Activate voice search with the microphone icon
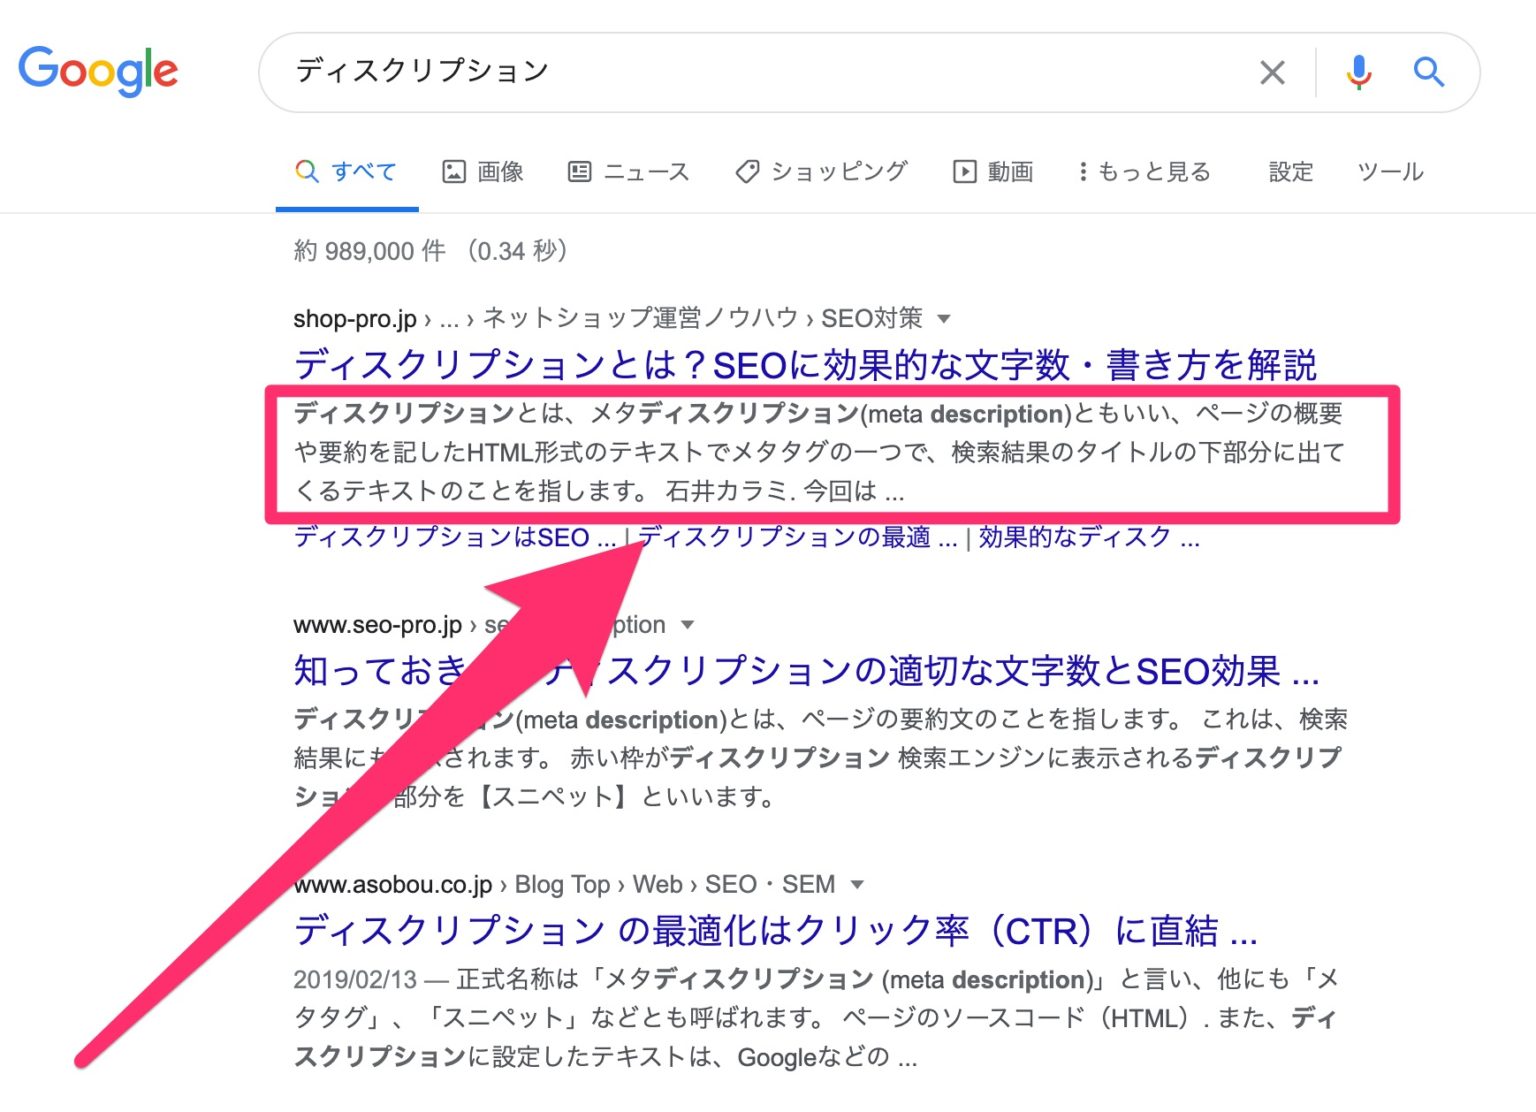Viewport: 1536px width, 1112px height. point(1357,71)
